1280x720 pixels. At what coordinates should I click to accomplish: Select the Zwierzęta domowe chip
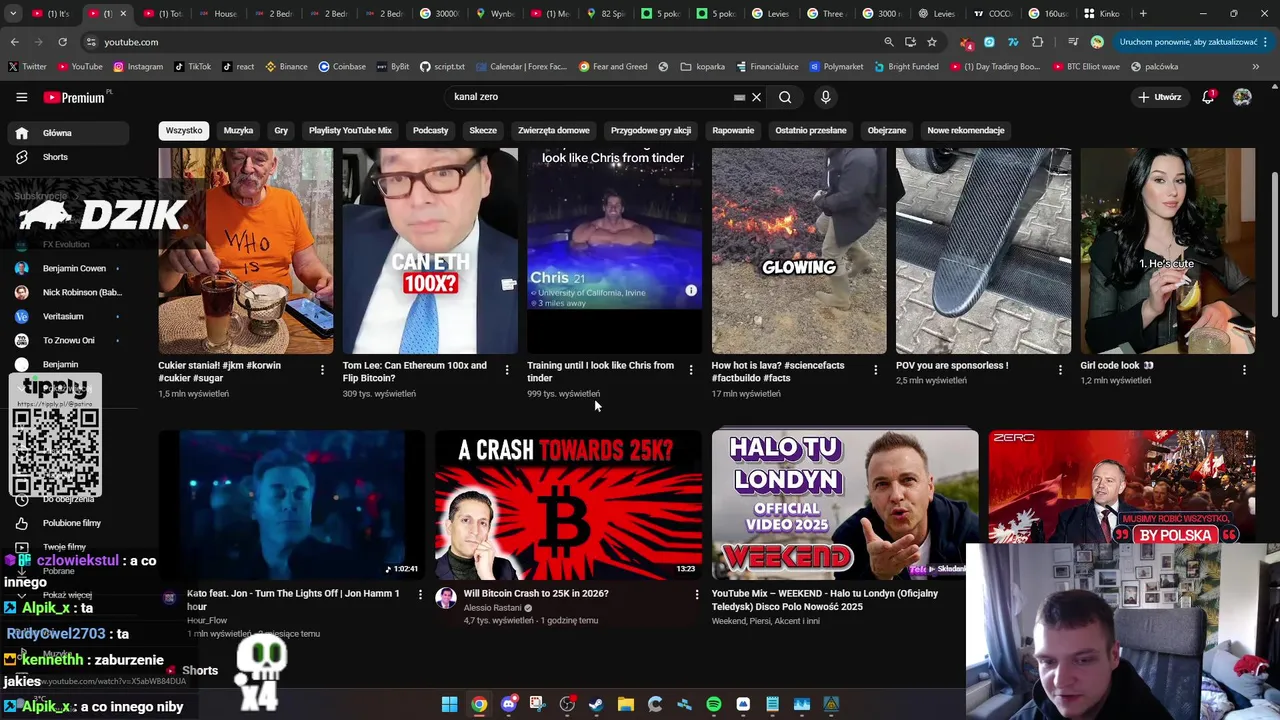coord(553,130)
